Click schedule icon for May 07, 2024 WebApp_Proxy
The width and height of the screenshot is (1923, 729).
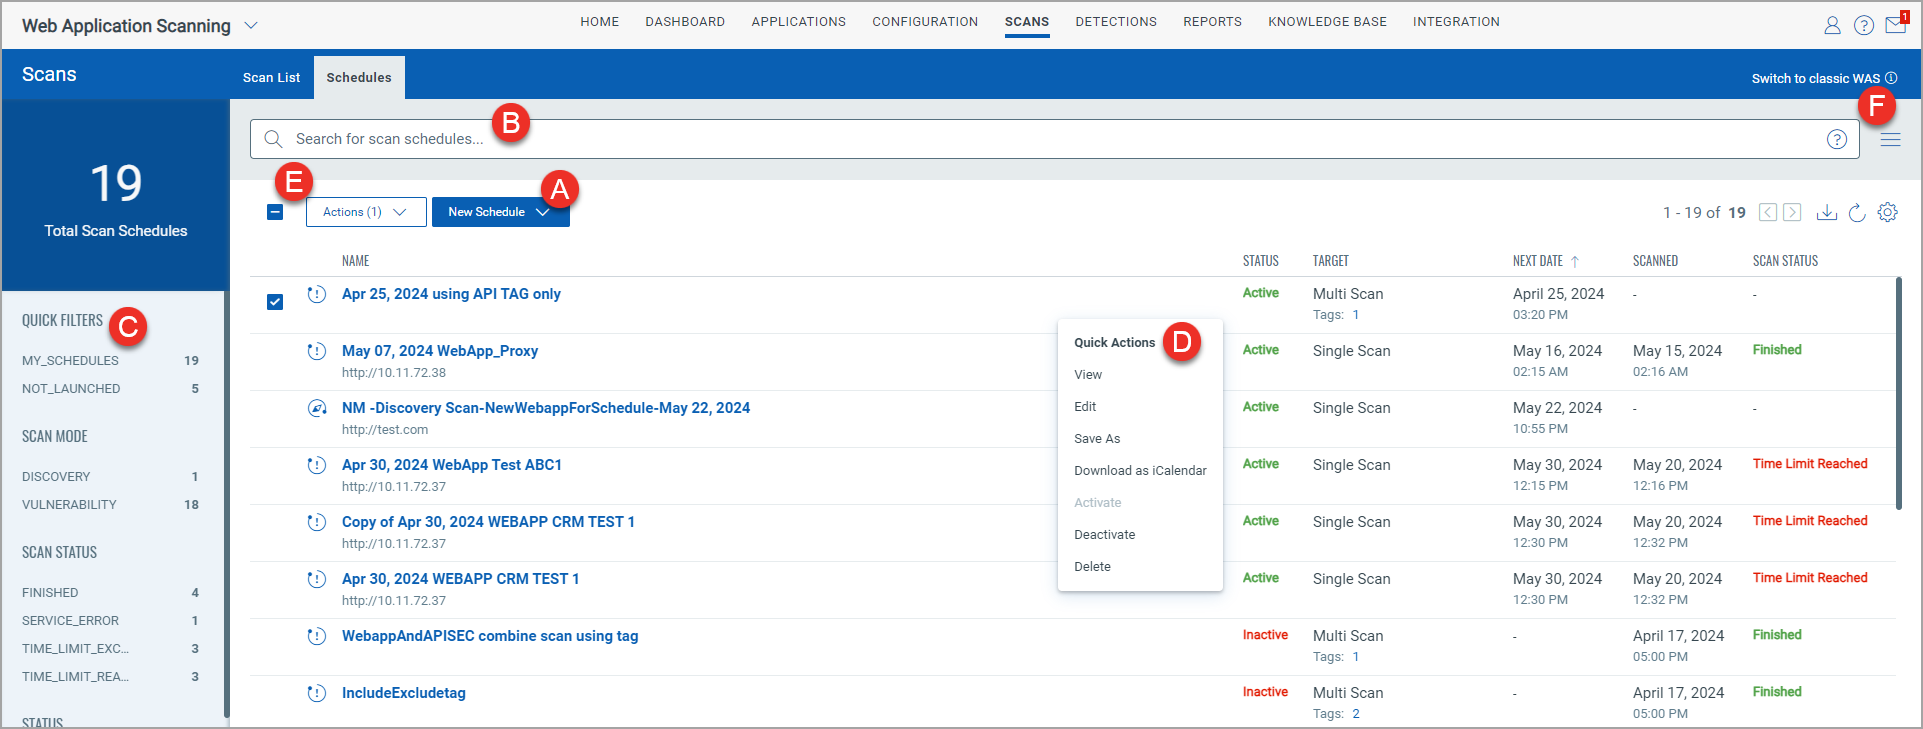(x=317, y=351)
